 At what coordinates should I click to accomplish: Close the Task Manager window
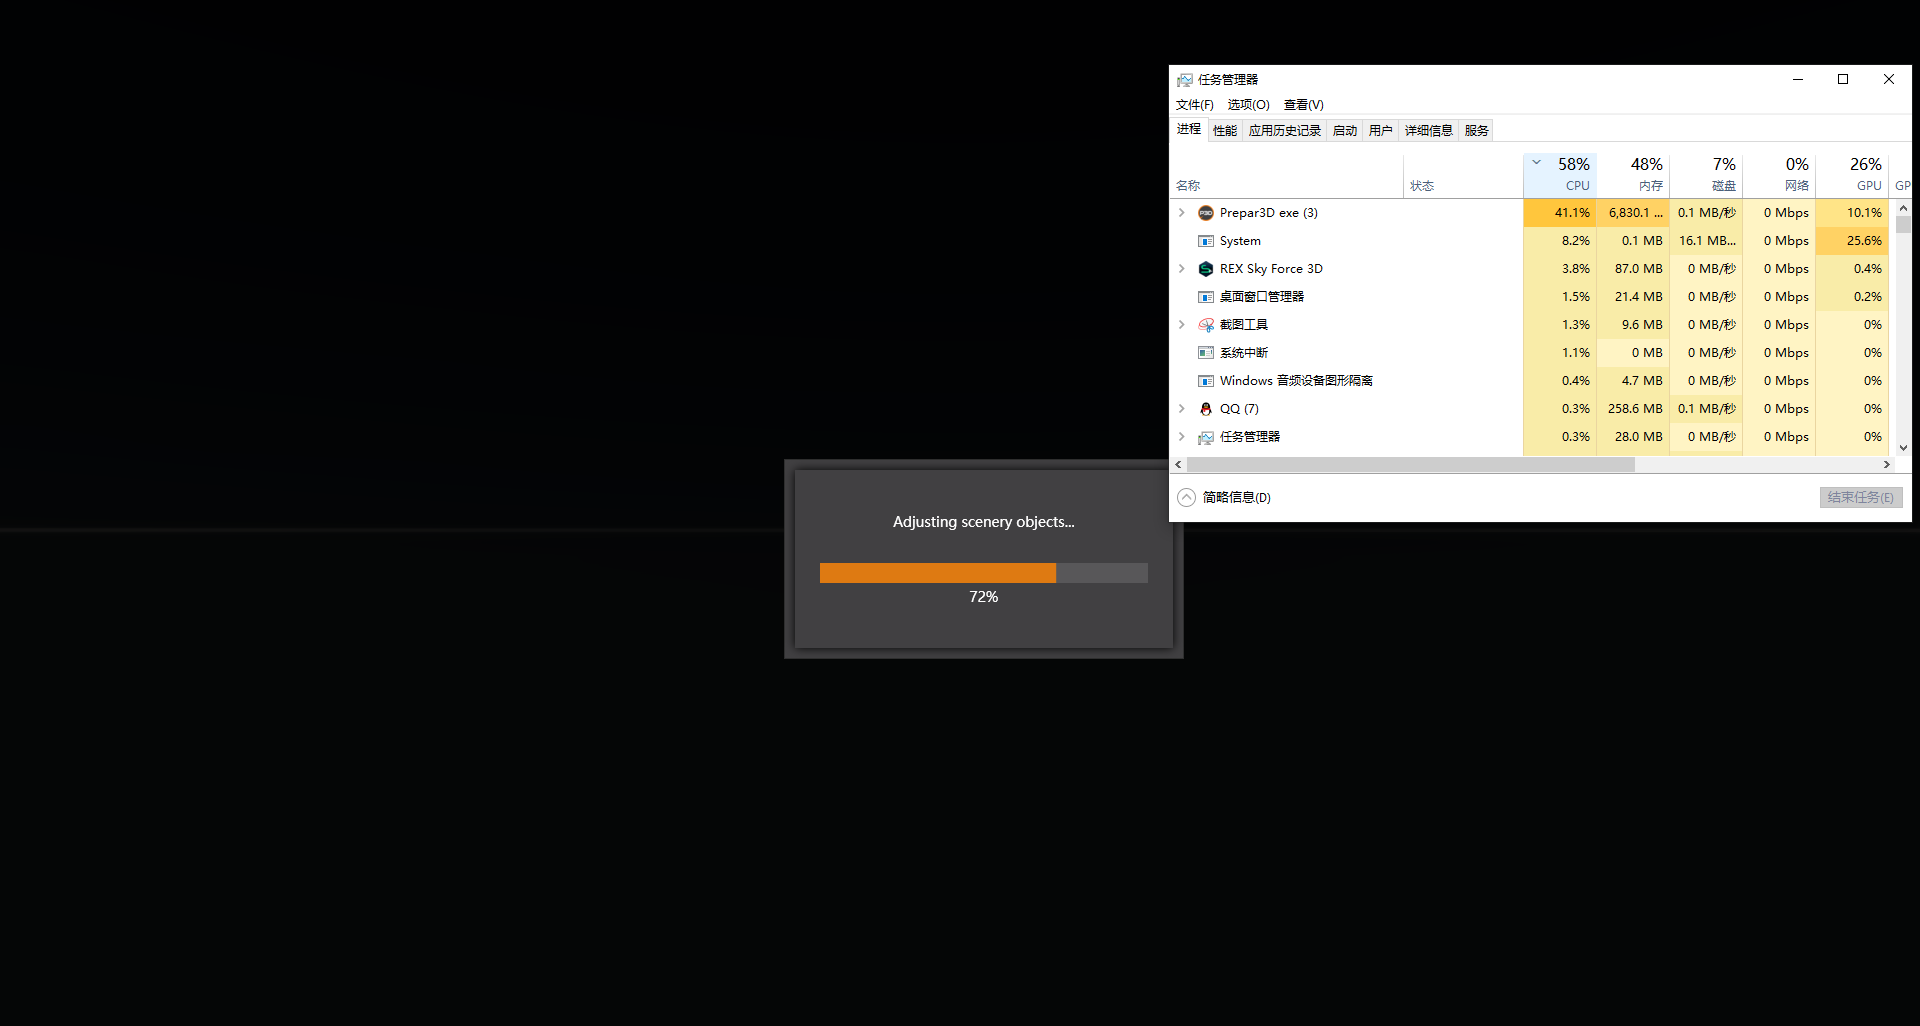click(x=1889, y=80)
